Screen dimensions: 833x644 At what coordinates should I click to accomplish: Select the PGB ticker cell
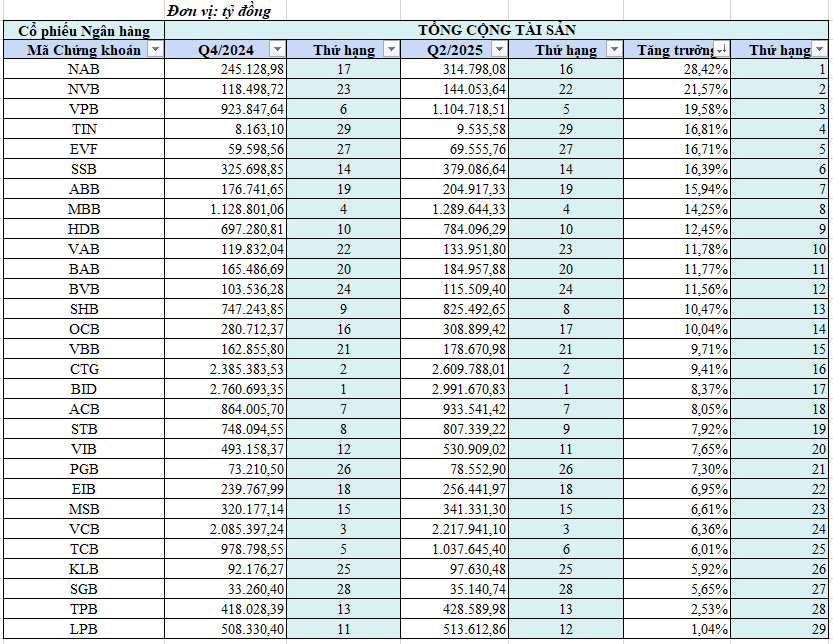tap(84, 469)
